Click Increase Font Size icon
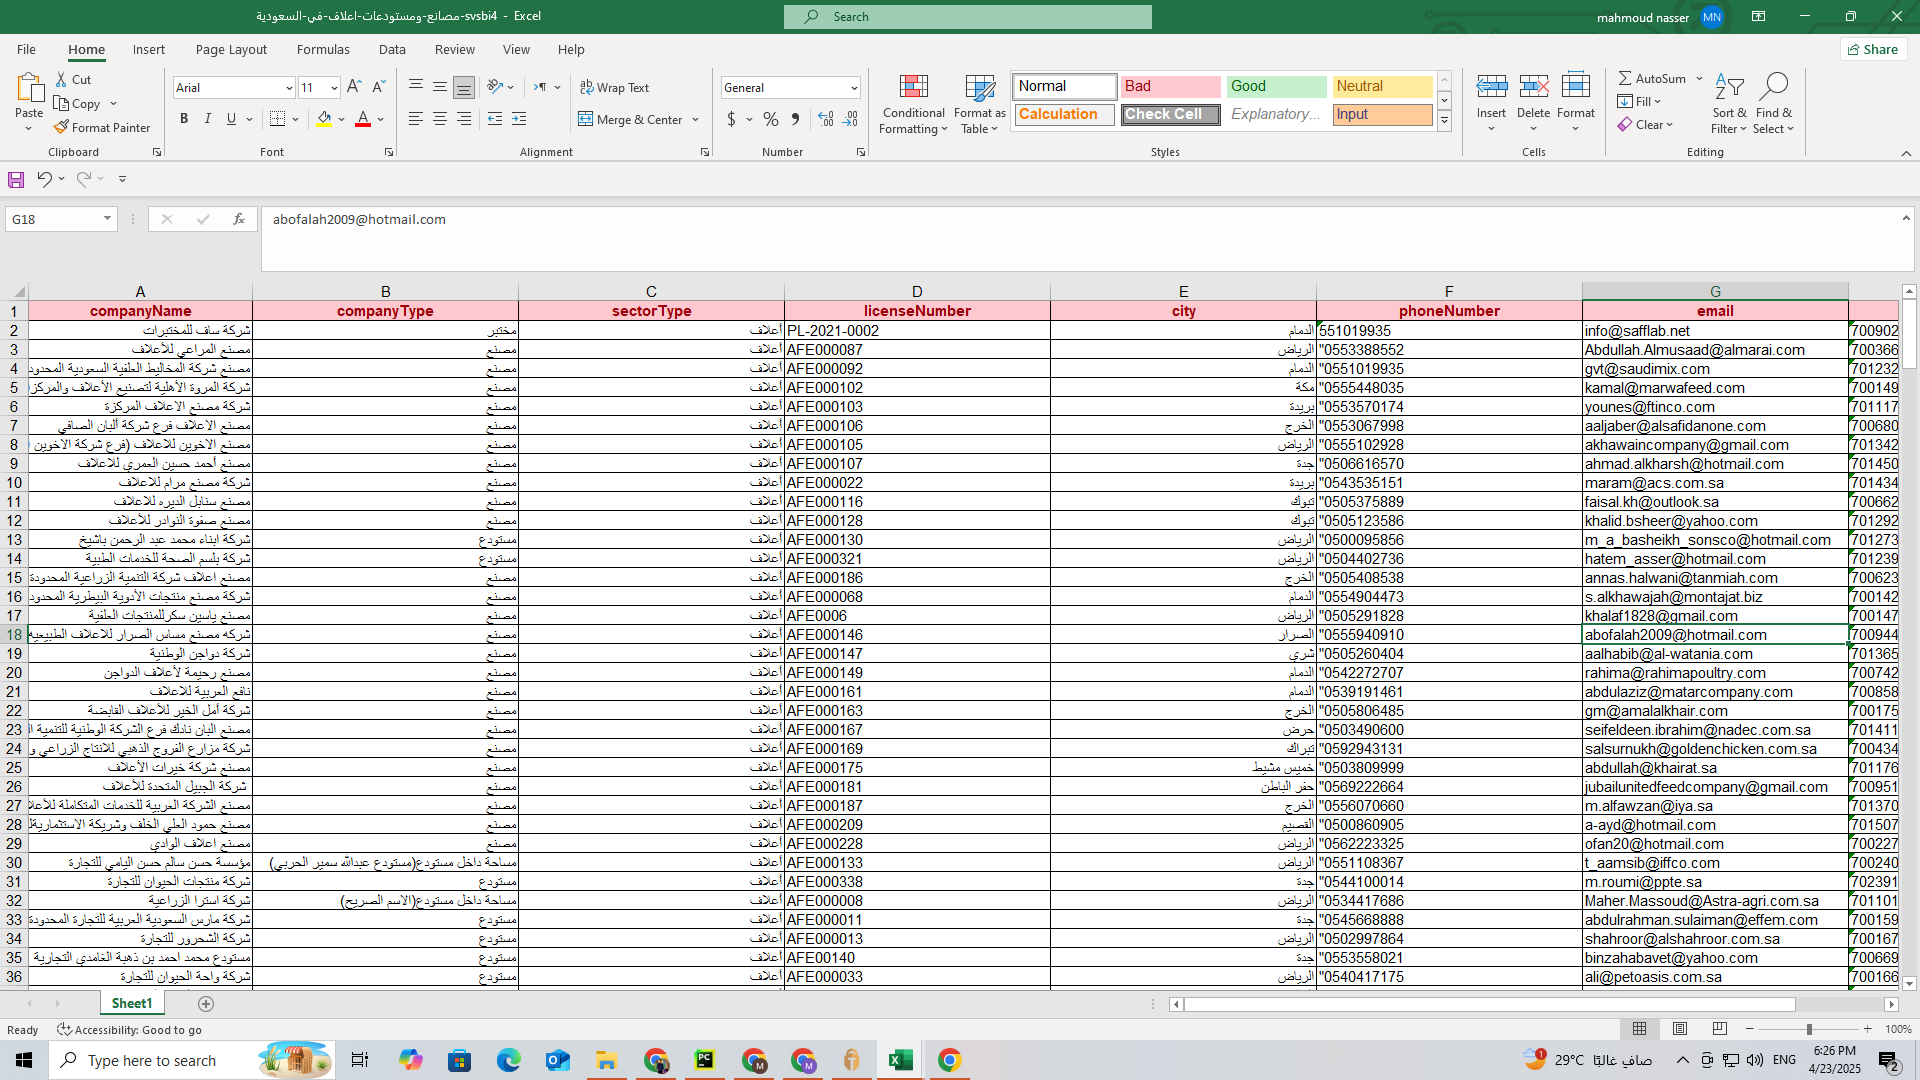The height and width of the screenshot is (1080, 1920). click(x=354, y=88)
